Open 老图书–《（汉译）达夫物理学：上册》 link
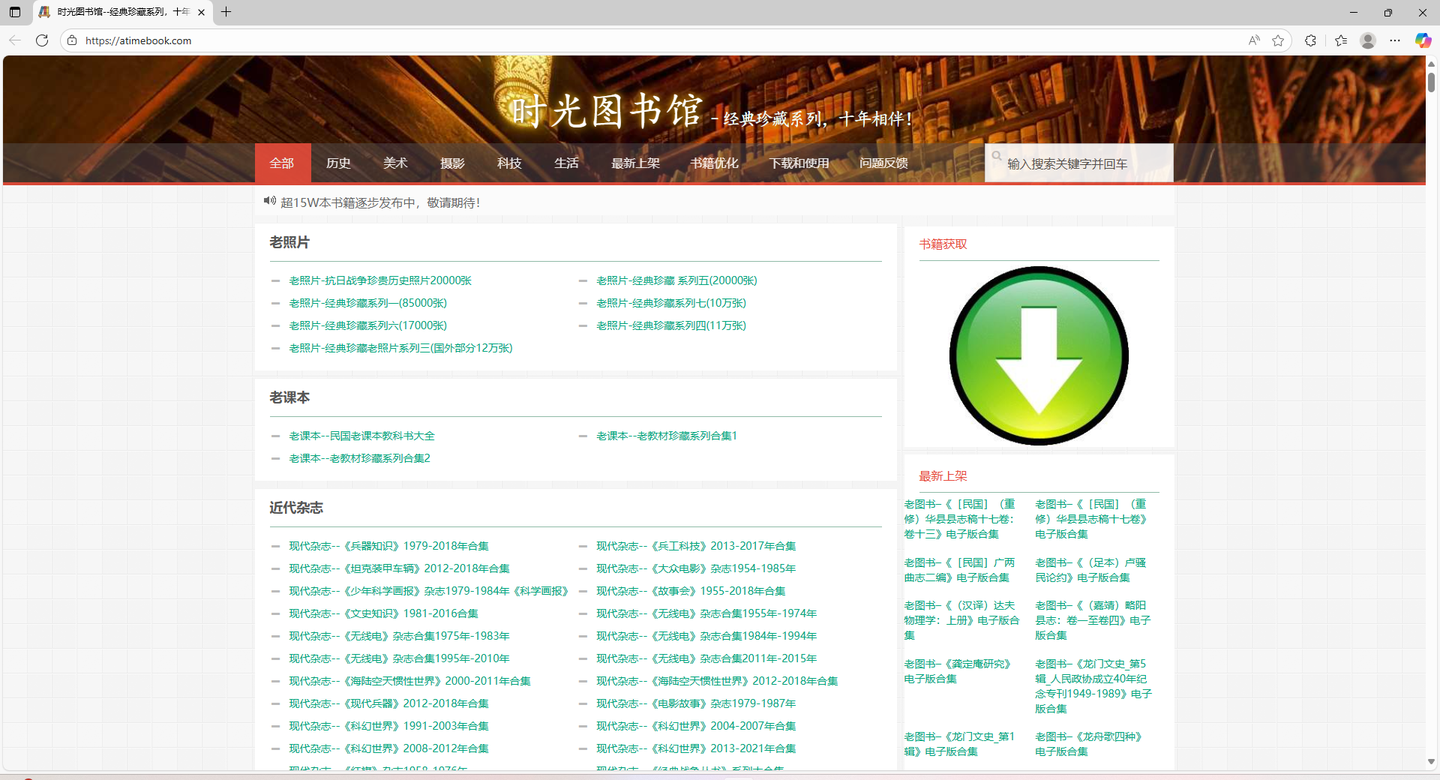This screenshot has width=1440, height=780. 962,620
